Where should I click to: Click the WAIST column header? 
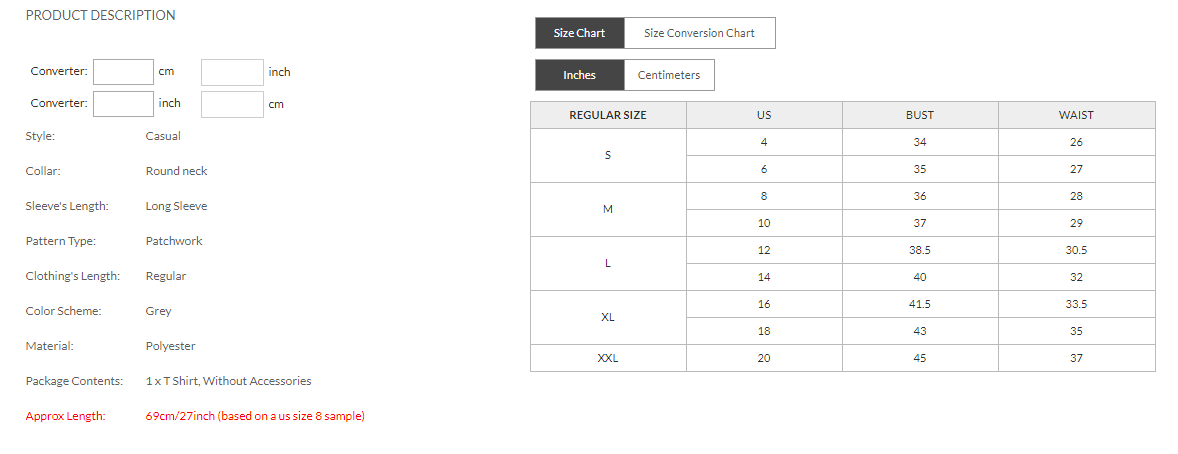click(1076, 115)
